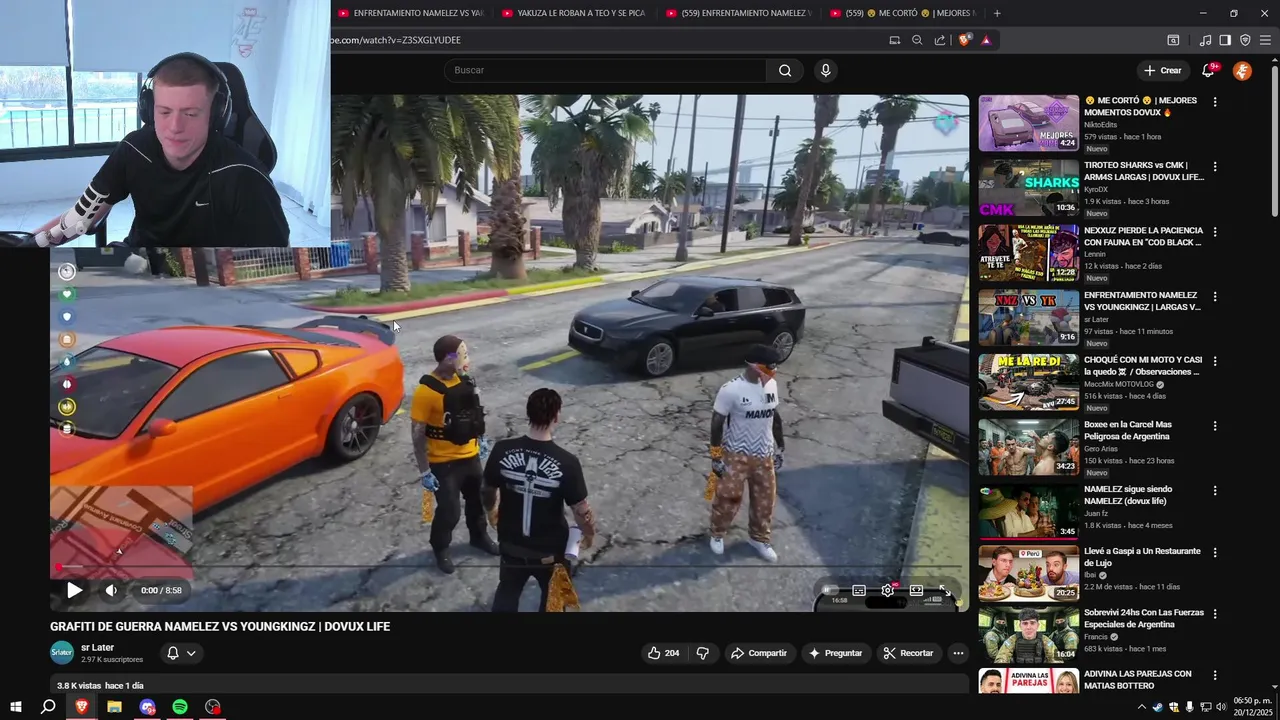Open Spotify from the taskbar
Screen dimensions: 1280x720
[x=180, y=707]
